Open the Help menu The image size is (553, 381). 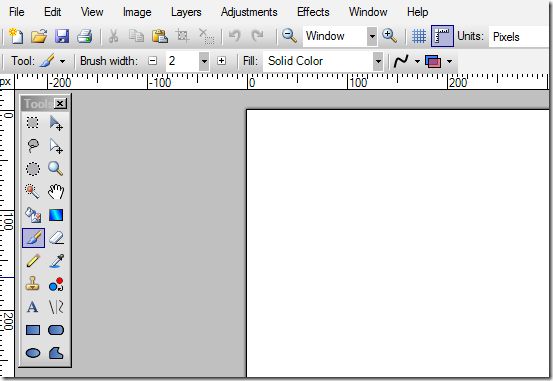(418, 12)
